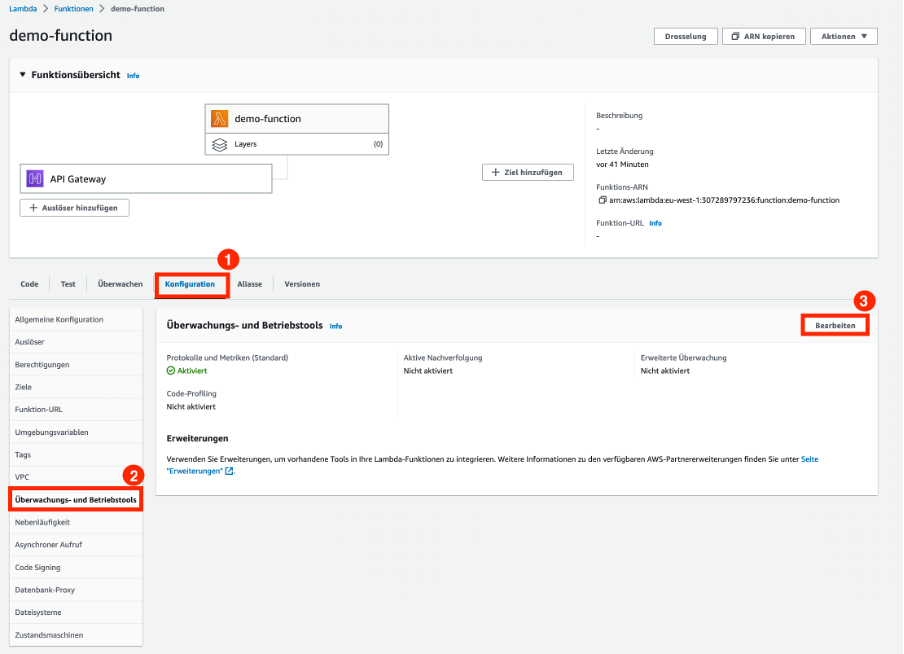The image size is (904, 654).
Task: Click the demo-function box in the diagram
Action: [x=297, y=119]
